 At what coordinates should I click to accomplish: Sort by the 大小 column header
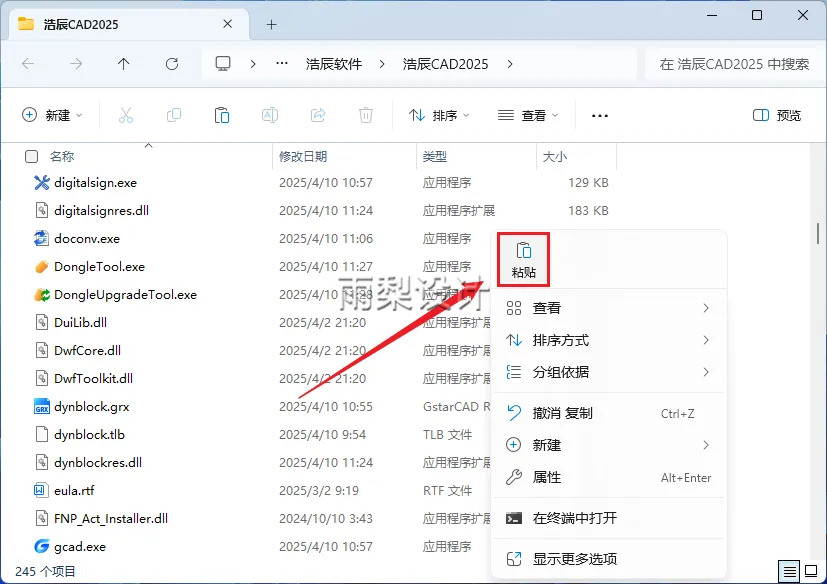pos(555,157)
